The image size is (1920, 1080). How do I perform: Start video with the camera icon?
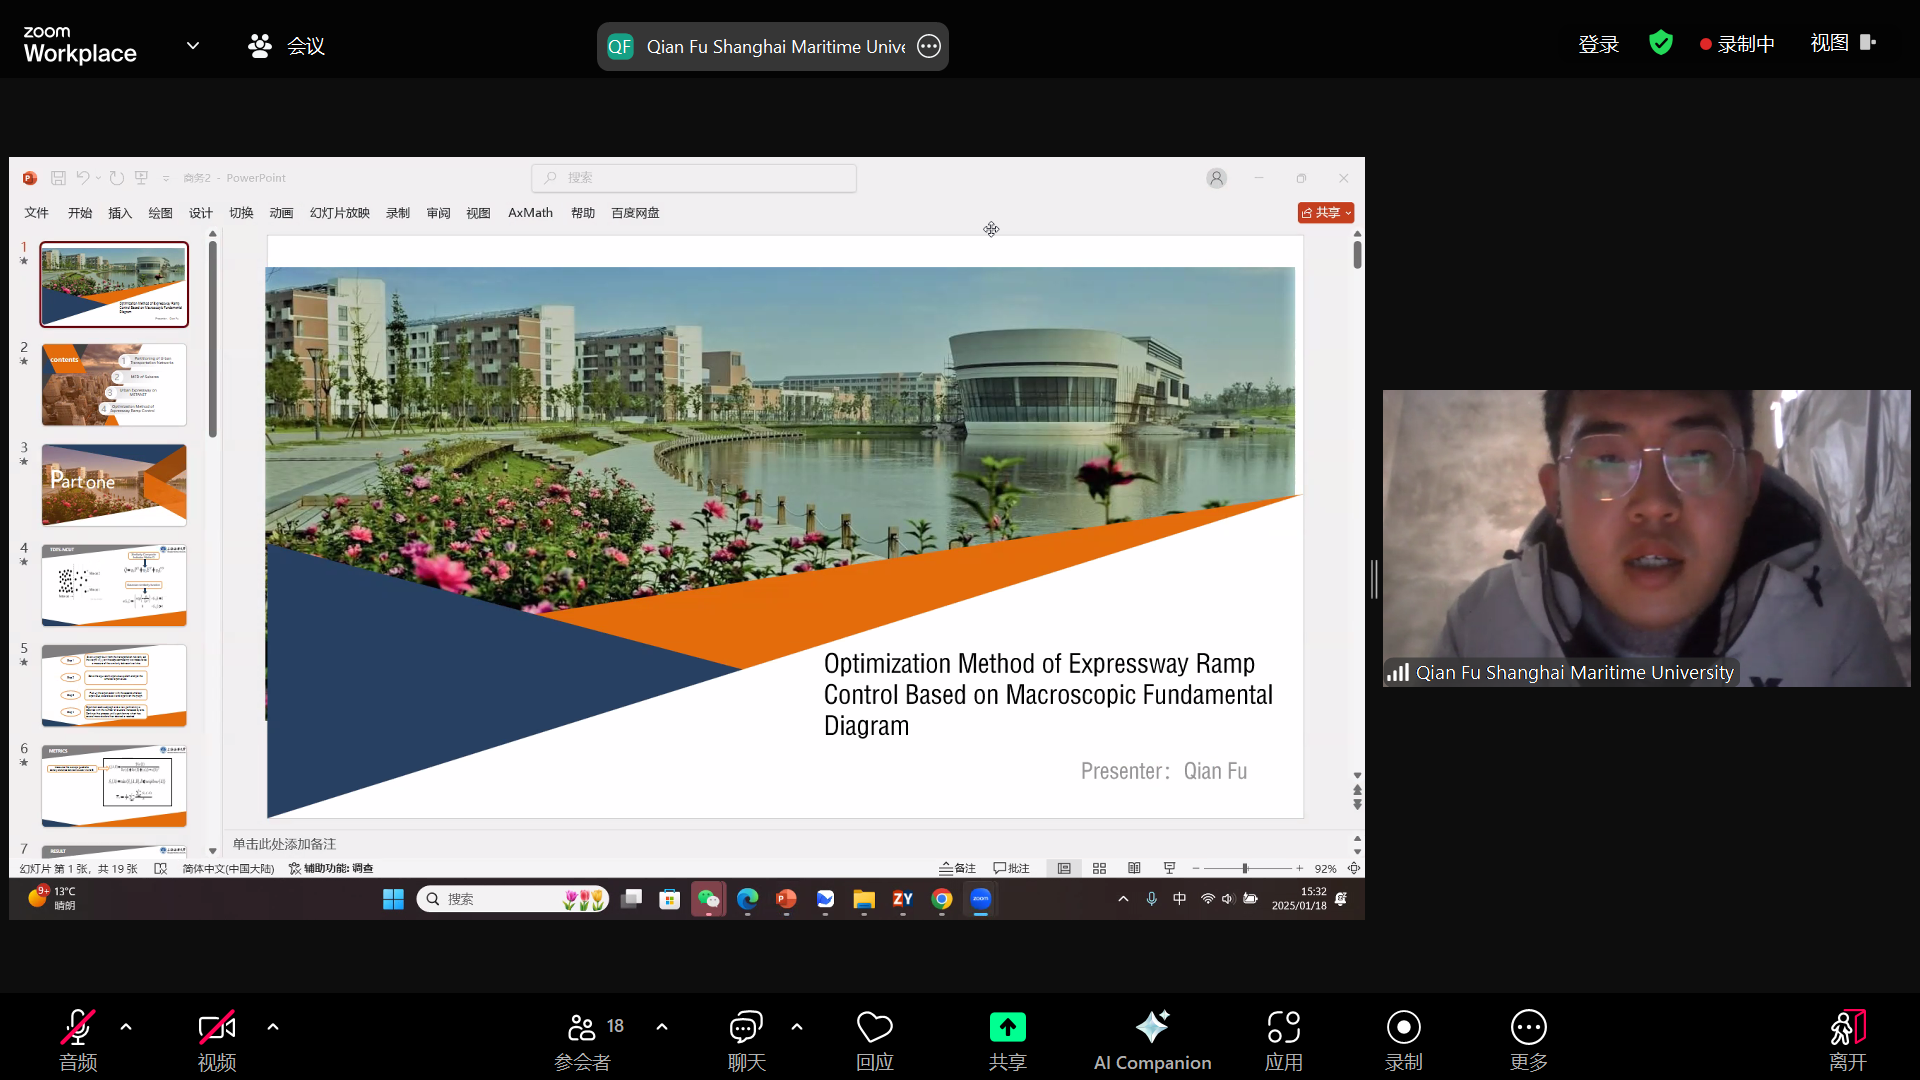tap(217, 1040)
